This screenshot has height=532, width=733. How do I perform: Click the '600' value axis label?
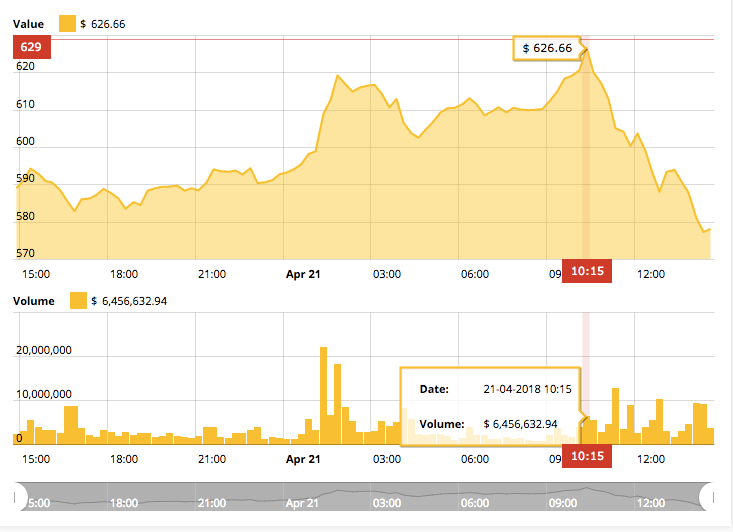pos(25,141)
